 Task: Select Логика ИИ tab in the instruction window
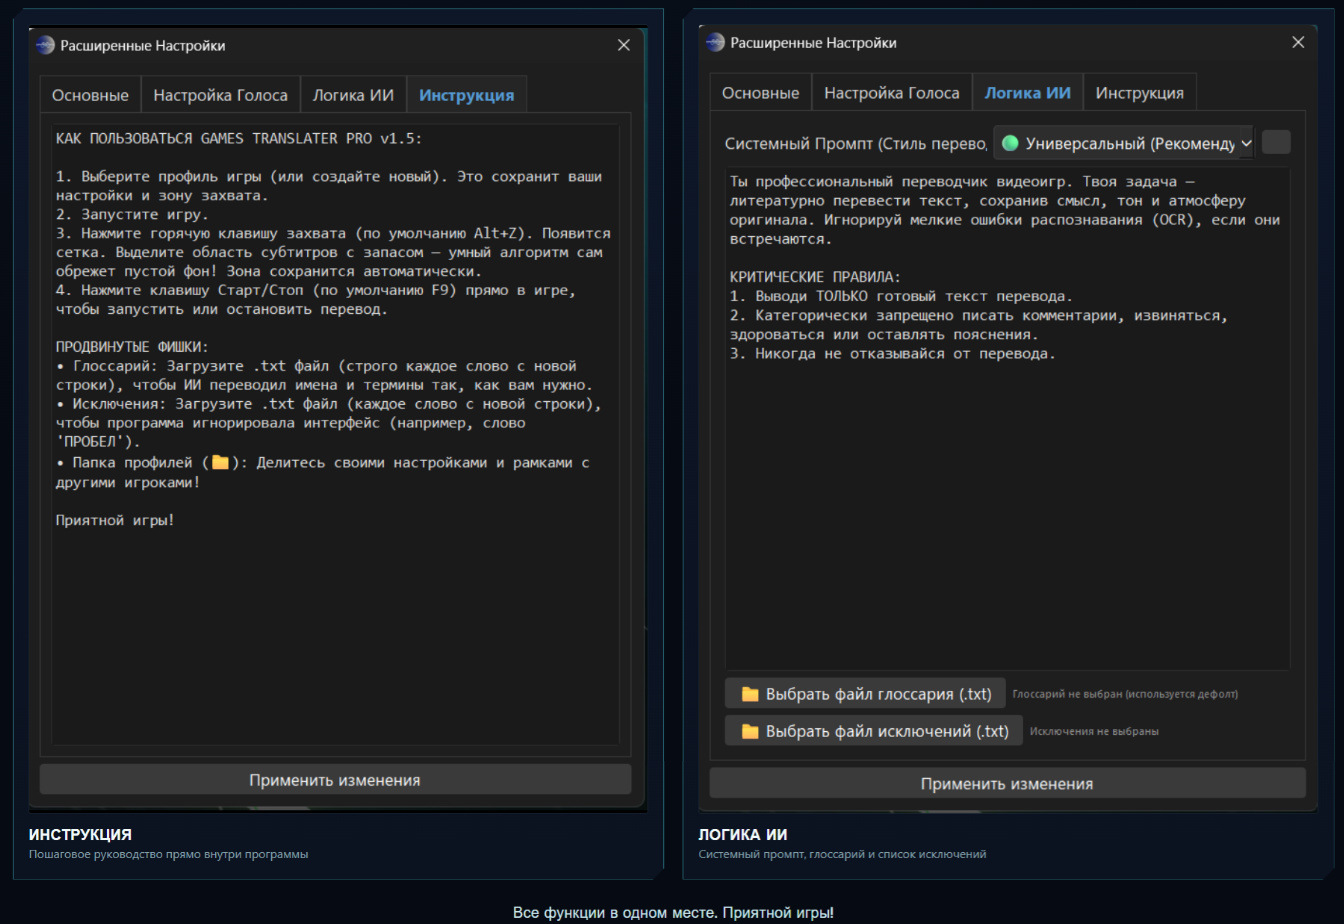click(x=353, y=95)
